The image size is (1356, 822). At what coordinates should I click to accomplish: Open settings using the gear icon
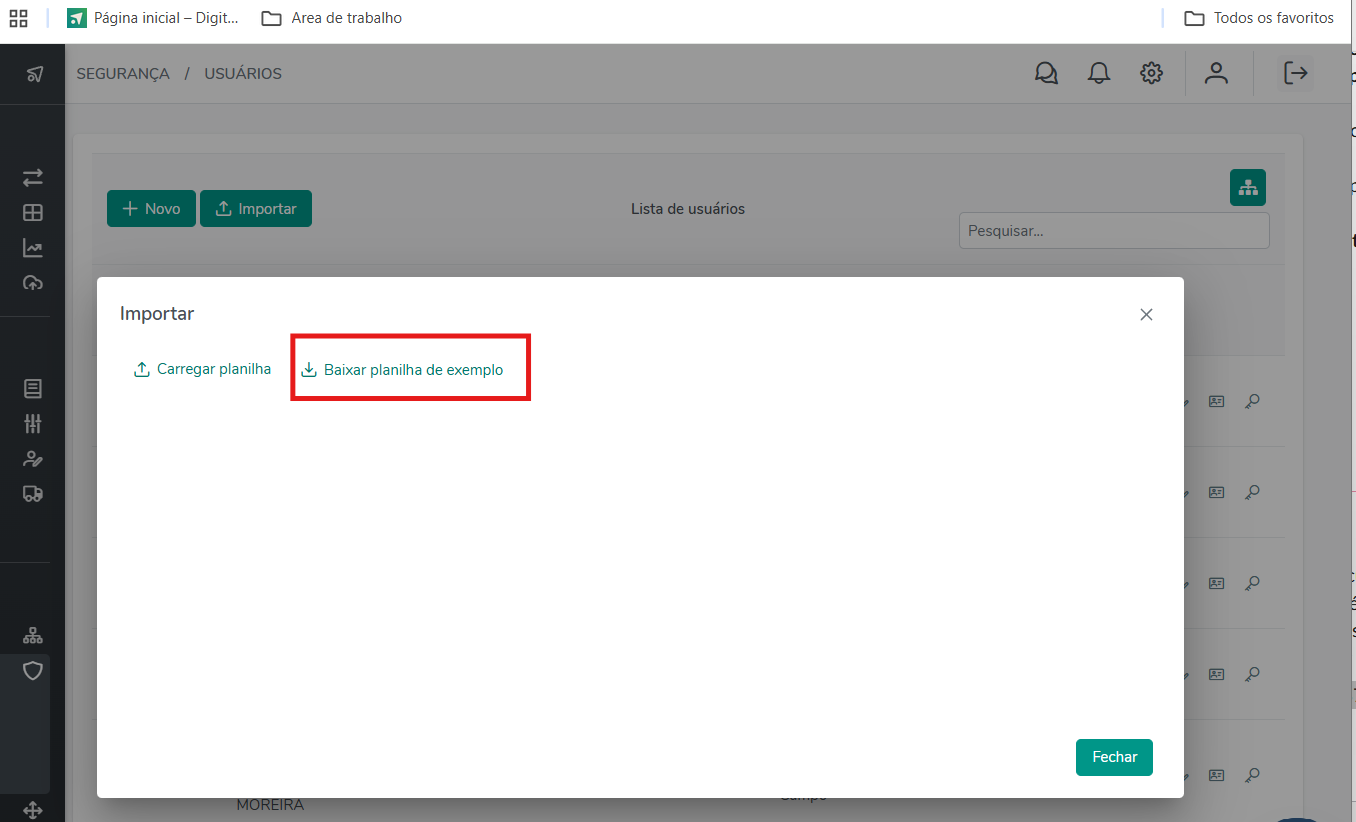pos(1151,73)
